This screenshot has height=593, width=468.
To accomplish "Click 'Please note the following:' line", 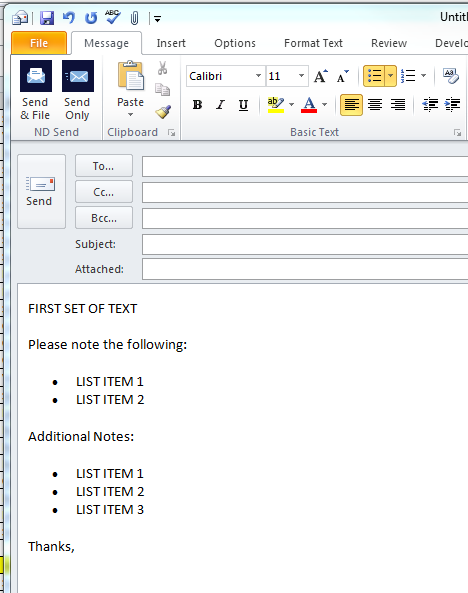I will click(x=107, y=345).
